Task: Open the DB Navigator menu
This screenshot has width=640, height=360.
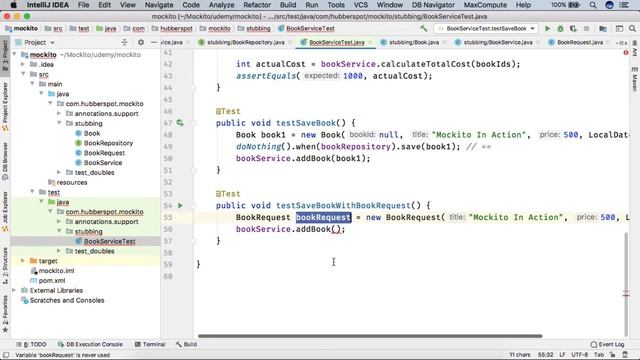Action: 433,5
